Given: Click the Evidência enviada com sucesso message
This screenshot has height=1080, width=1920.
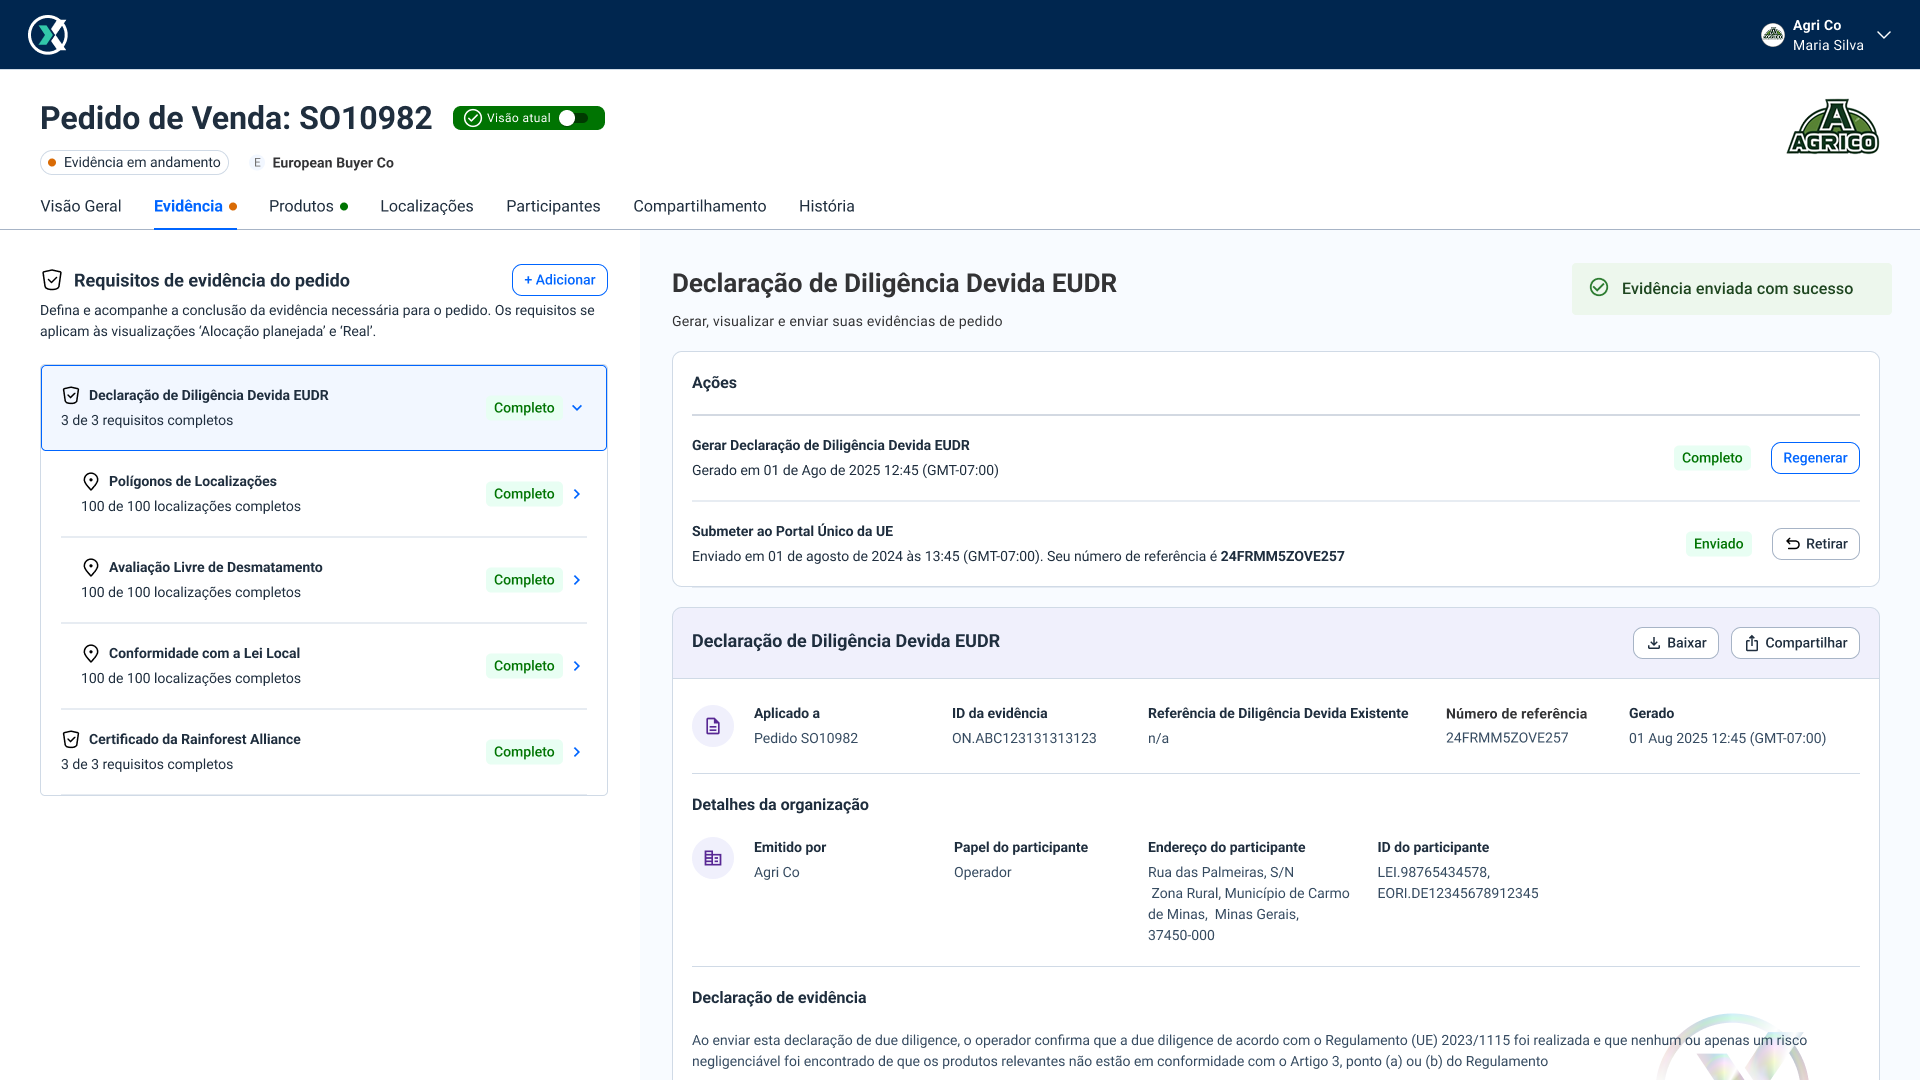Looking at the screenshot, I should (x=1738, y=289).
